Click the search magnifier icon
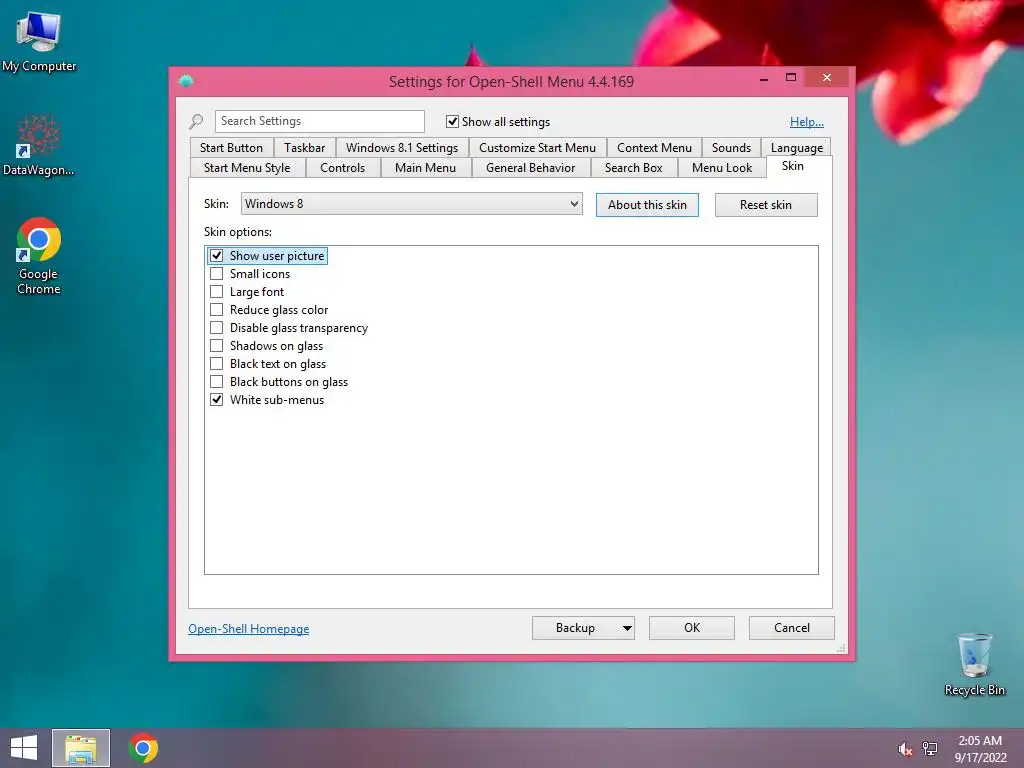 pyautogui.click(x=196, y=121)
